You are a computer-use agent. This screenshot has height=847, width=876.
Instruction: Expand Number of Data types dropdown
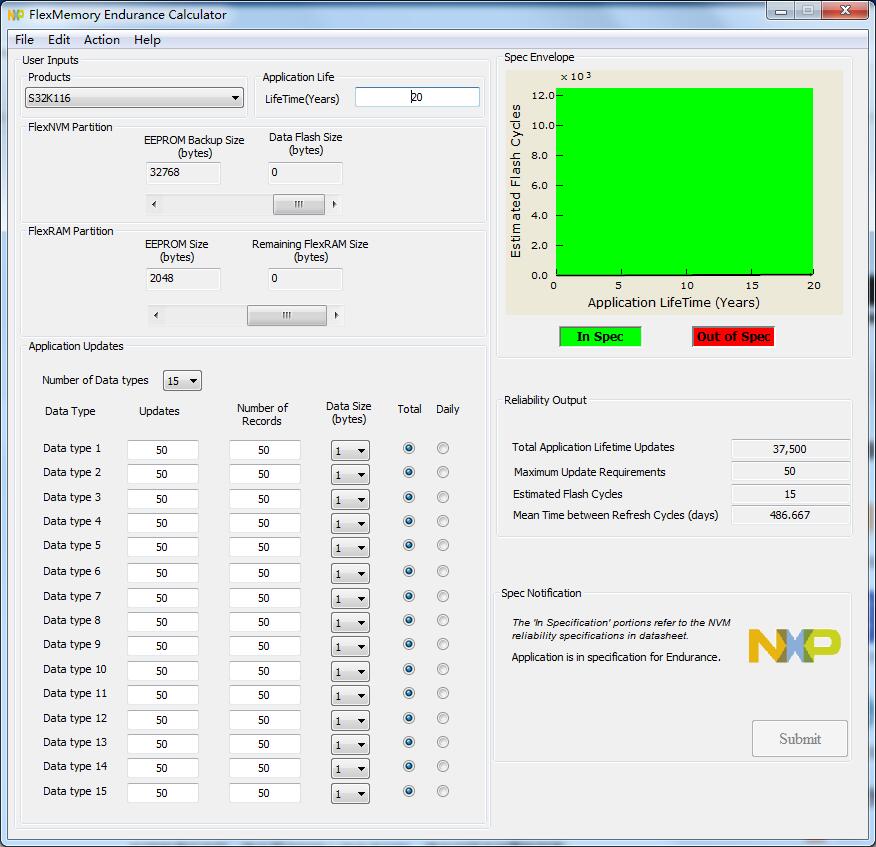click(x=182, y=381)
